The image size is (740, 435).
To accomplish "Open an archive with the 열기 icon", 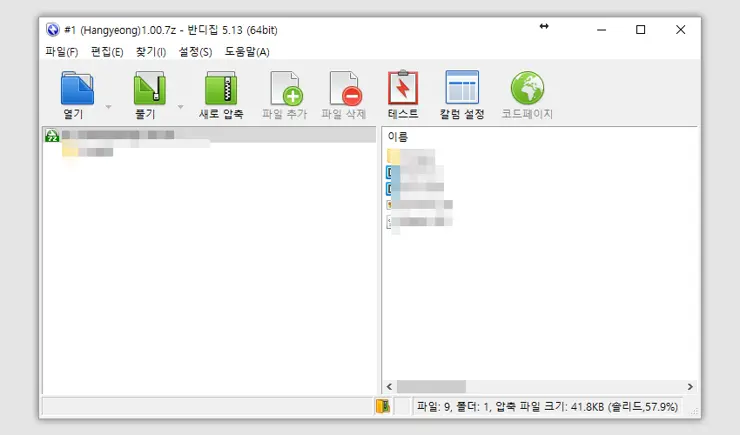I will (77, 88).
